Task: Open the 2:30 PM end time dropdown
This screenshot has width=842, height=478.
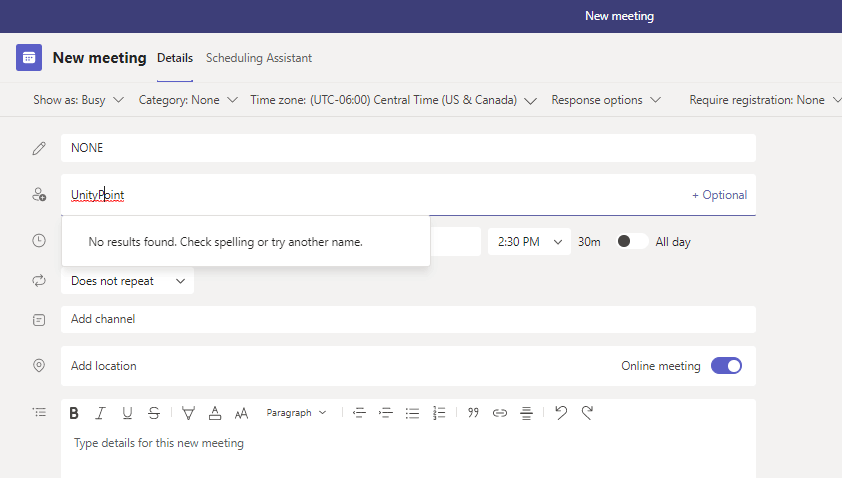Action: click(529, 242)
